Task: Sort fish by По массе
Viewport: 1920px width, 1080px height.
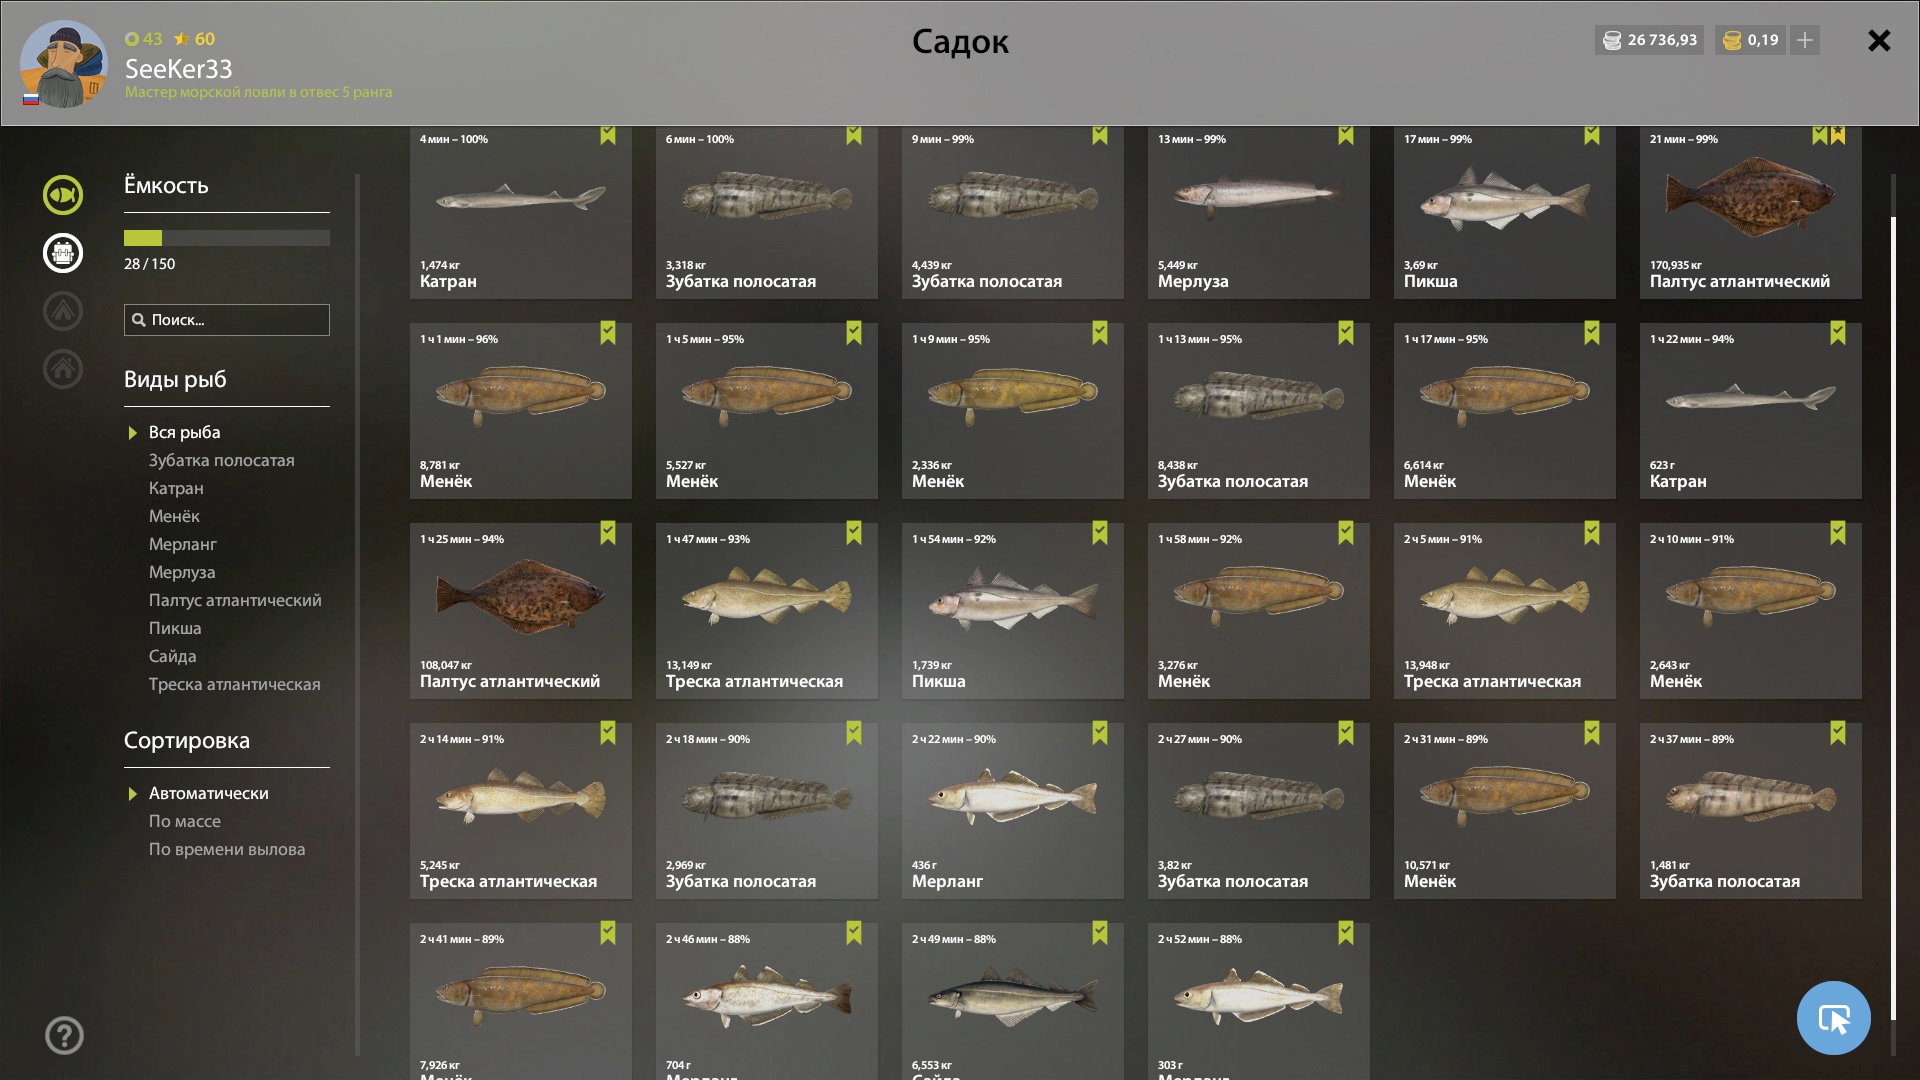Action: tap(185, 821)
